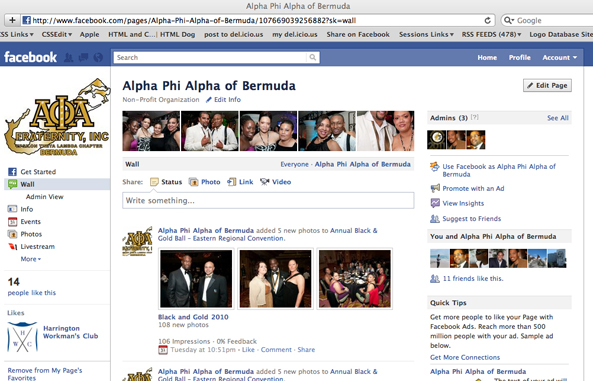This screenshot has width=593, height=381.
Task: Click the calendar icon beside Tuesday timestamp
Action: 163,350
